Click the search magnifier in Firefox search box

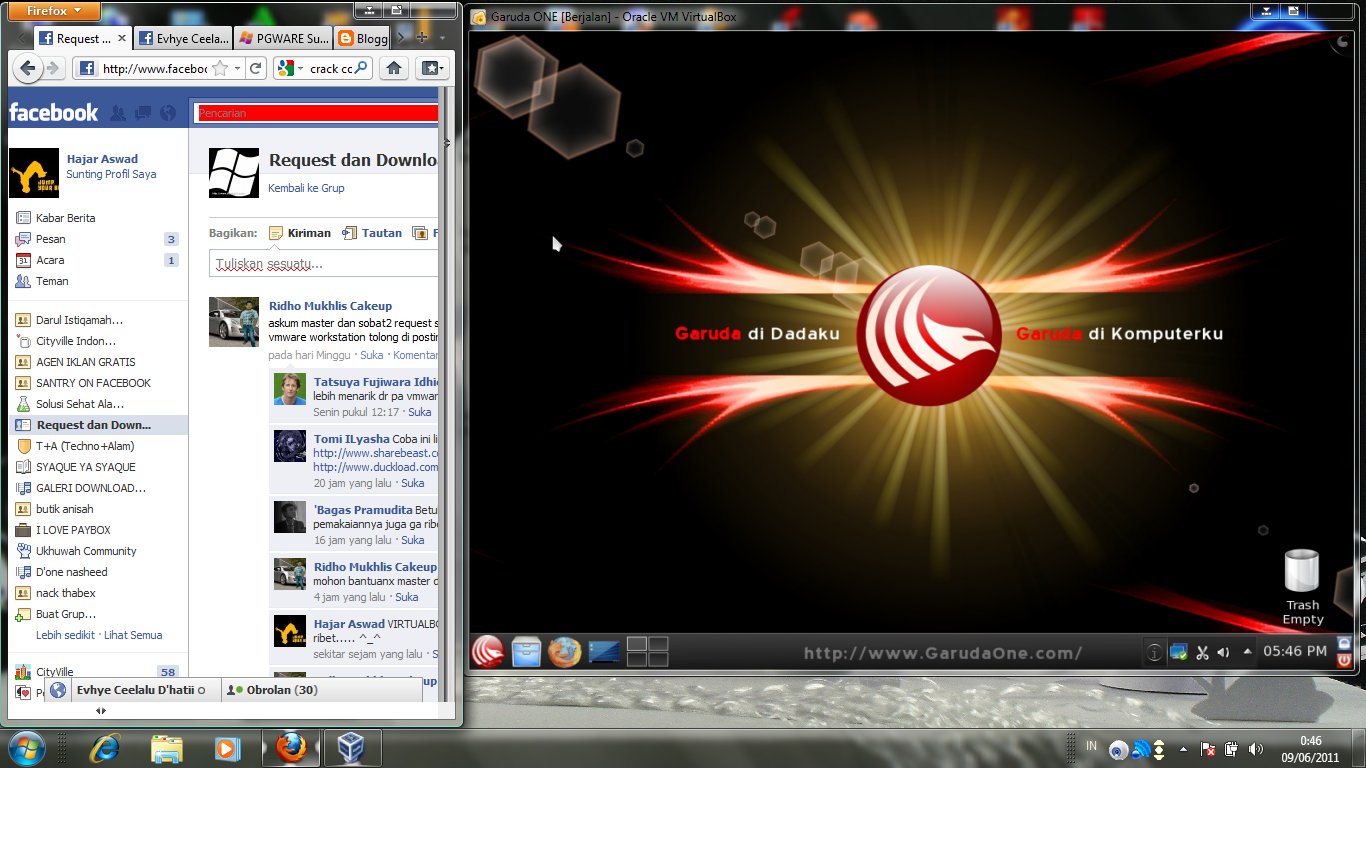point(361,68)
